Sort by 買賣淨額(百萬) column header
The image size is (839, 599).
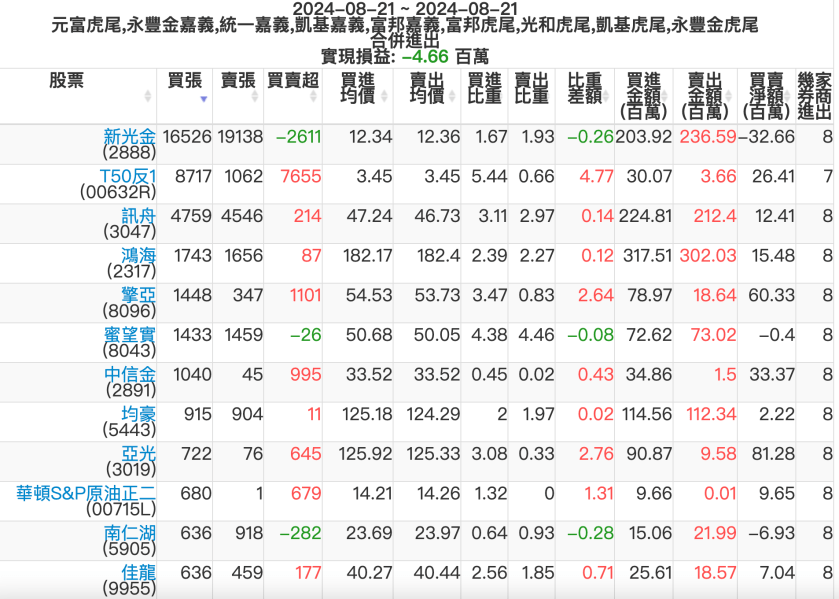(766, 96)
